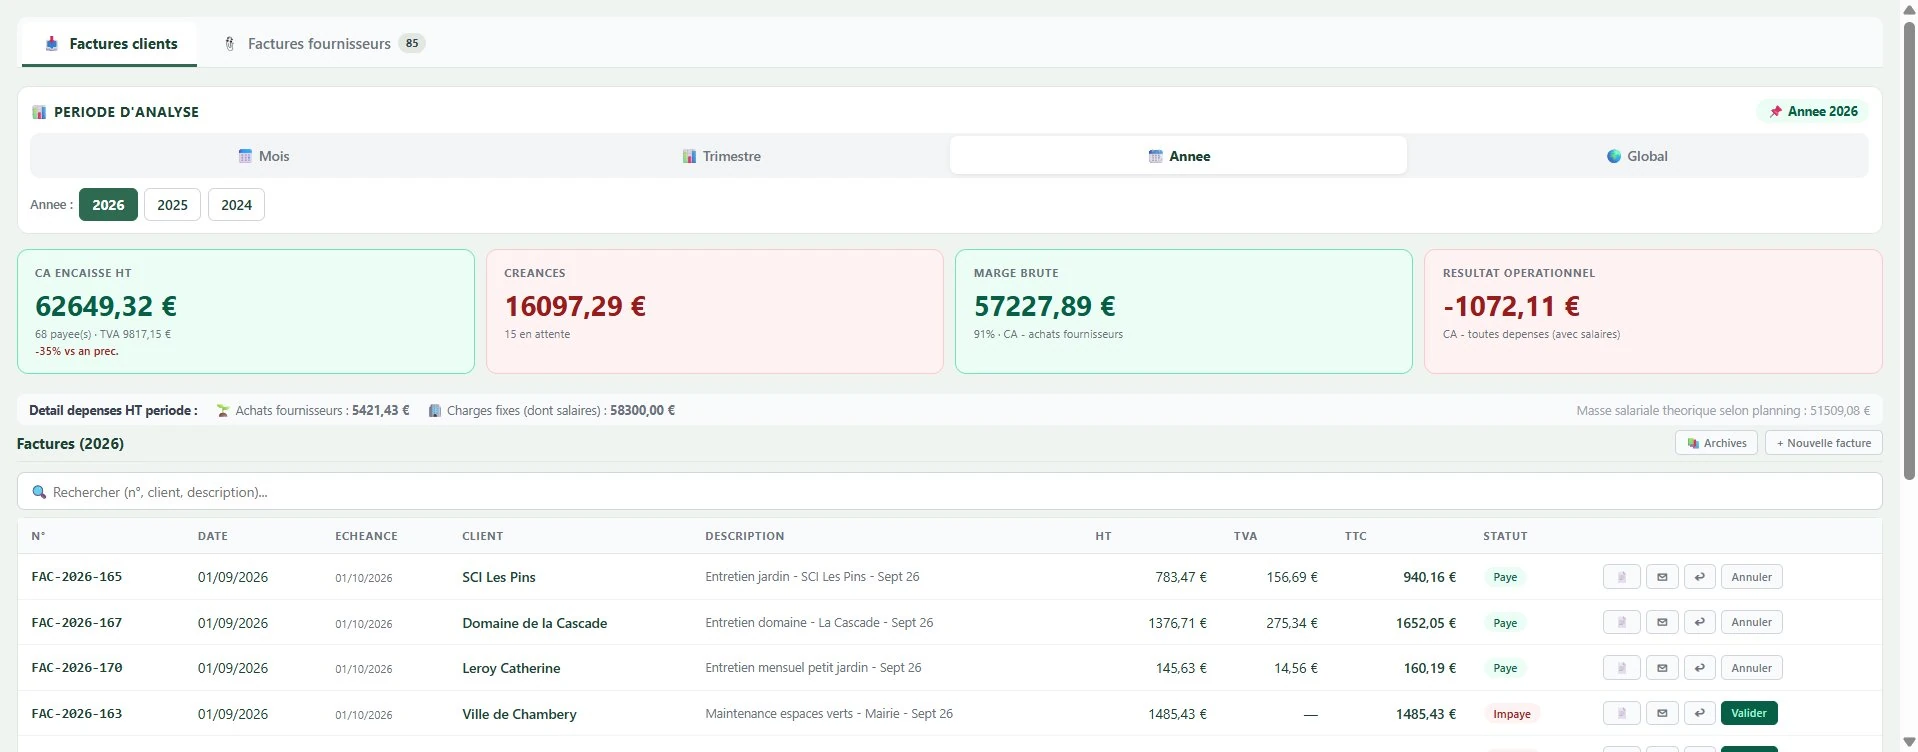The width and height of the screenshot is (1918, 752).
Task: Validate unpaid invoice FAC-2026-163
Action: pos(1748,713)
